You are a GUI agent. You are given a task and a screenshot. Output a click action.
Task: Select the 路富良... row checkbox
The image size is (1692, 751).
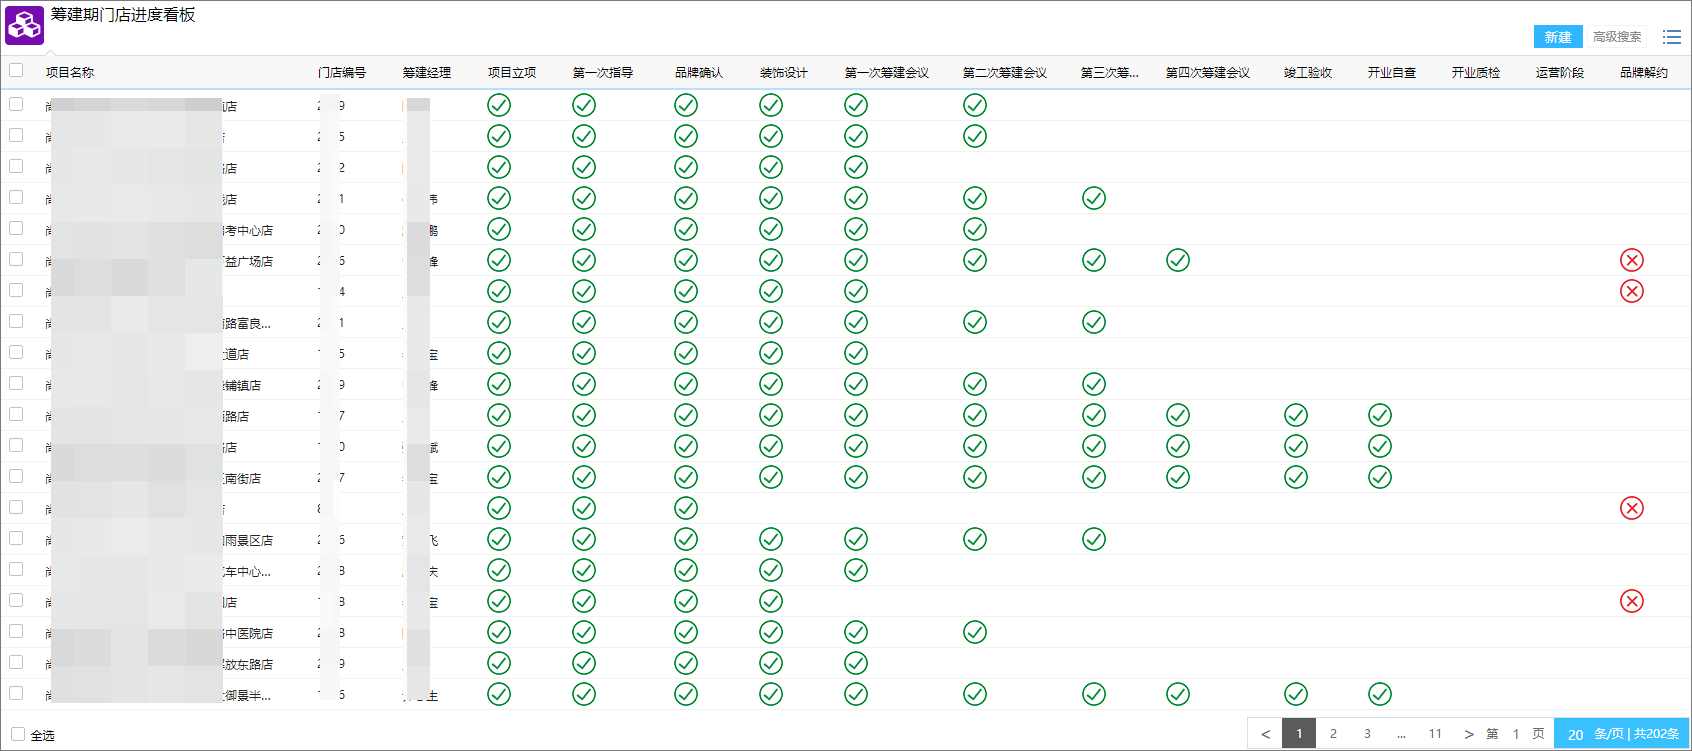tap(16, 321)
